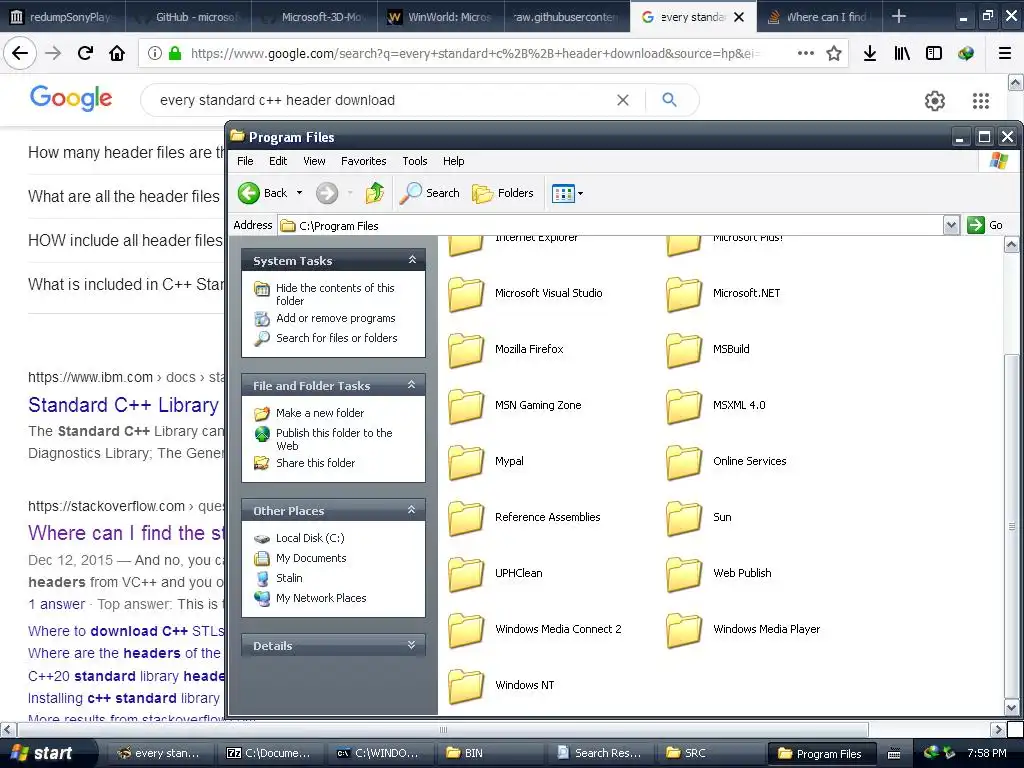Screen dimensions: 1024x768
Task: Select the Microsoft Visual Studio folder
Action: pos(525,293)
